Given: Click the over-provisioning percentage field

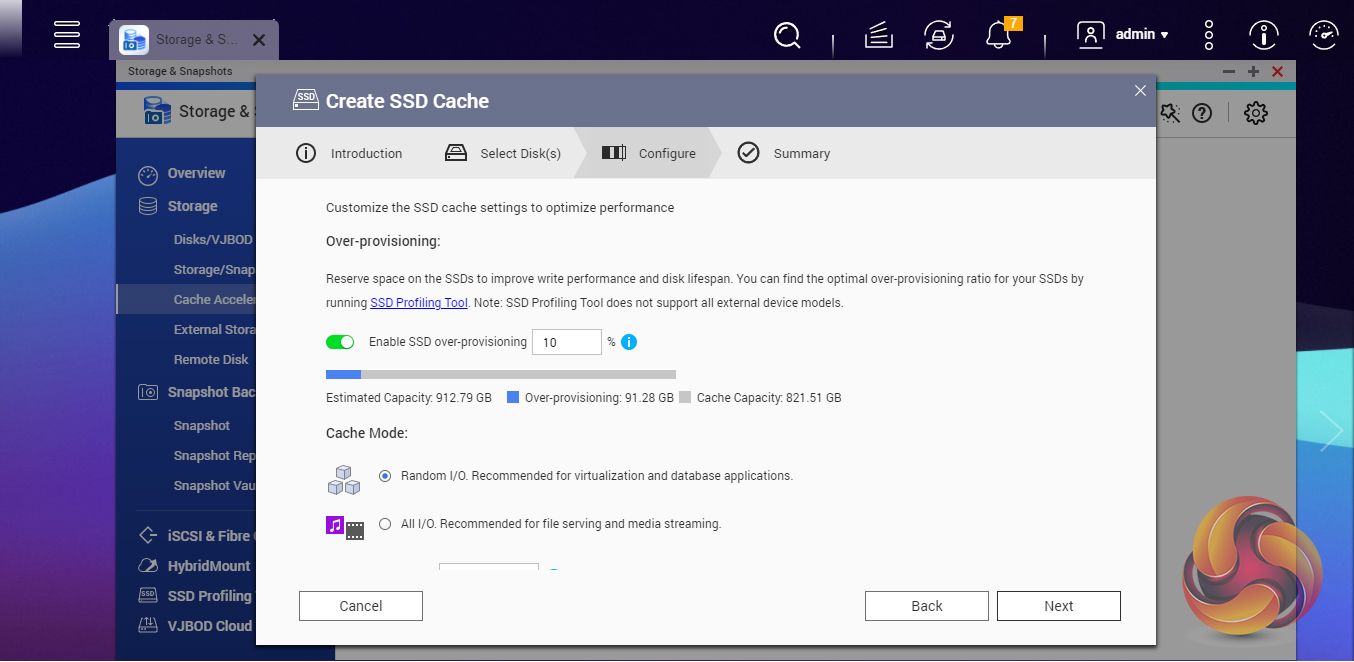Looking at the screenshot, I should pos(566,342).
